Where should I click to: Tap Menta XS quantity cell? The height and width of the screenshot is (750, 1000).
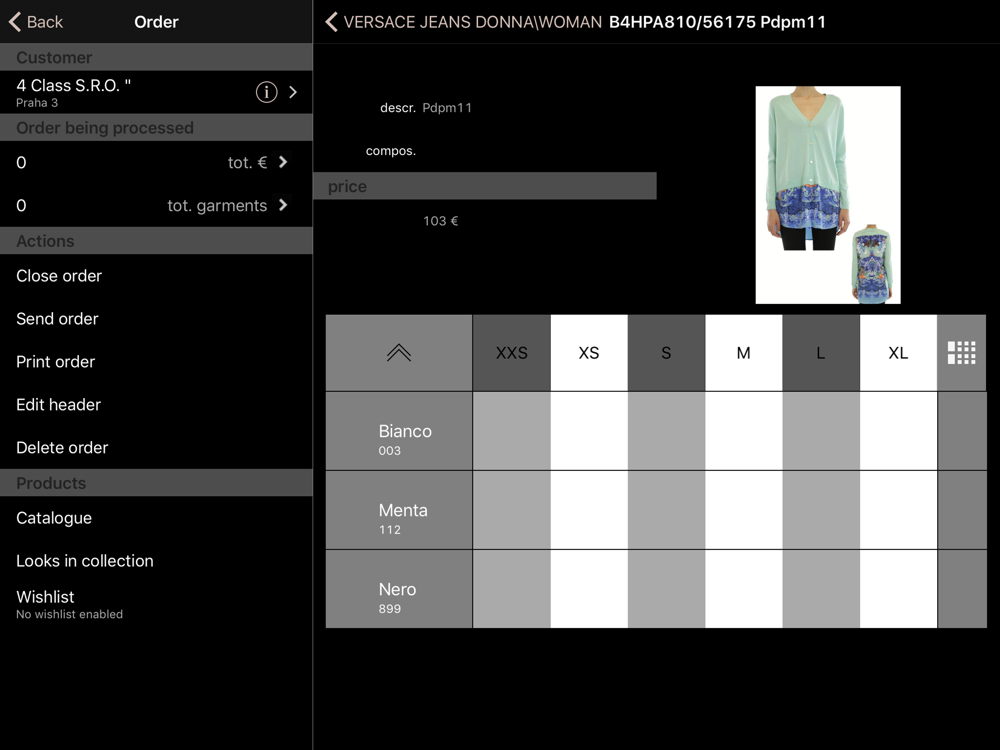coord(589,510)
